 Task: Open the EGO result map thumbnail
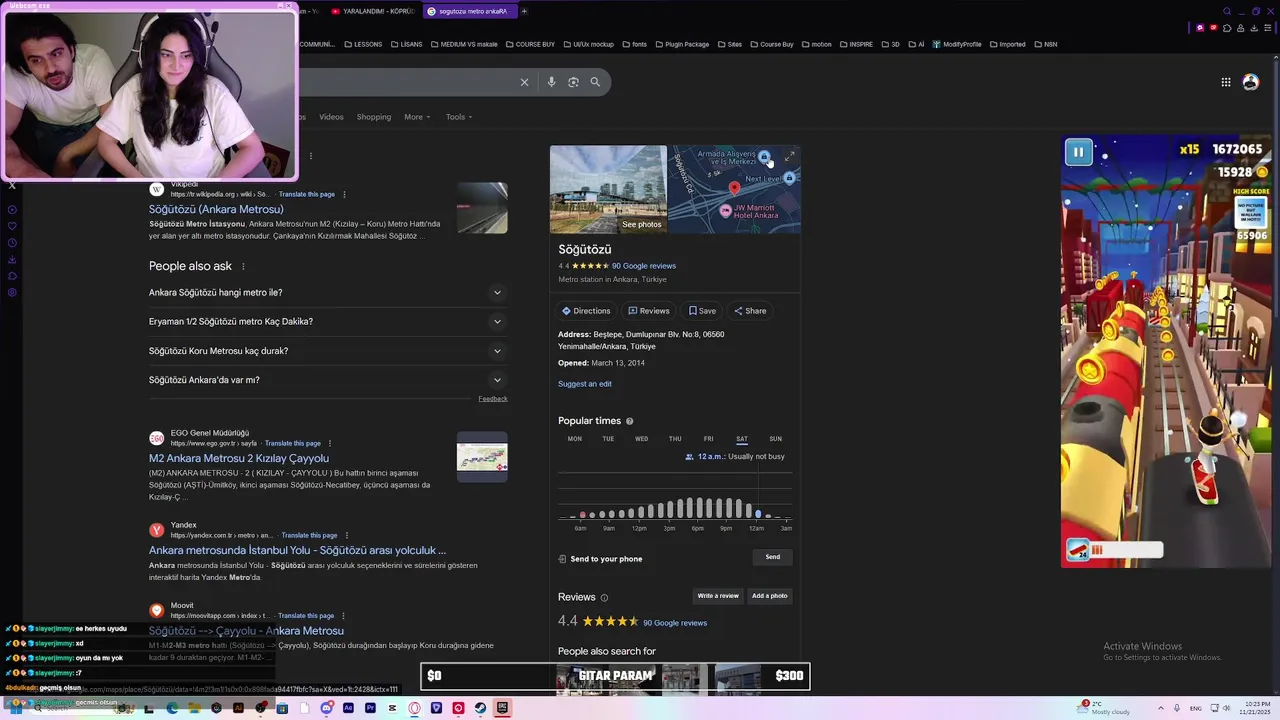[482, 457]
